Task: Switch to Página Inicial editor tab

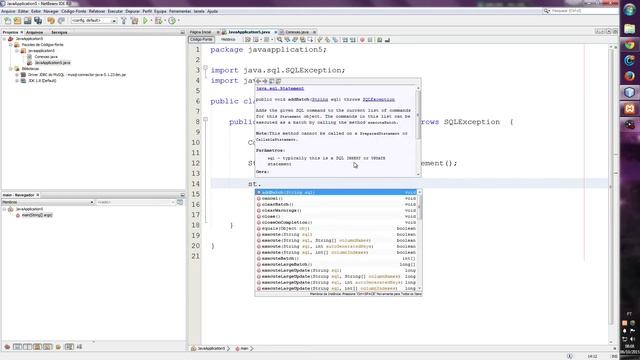Action: pos(201,32)
